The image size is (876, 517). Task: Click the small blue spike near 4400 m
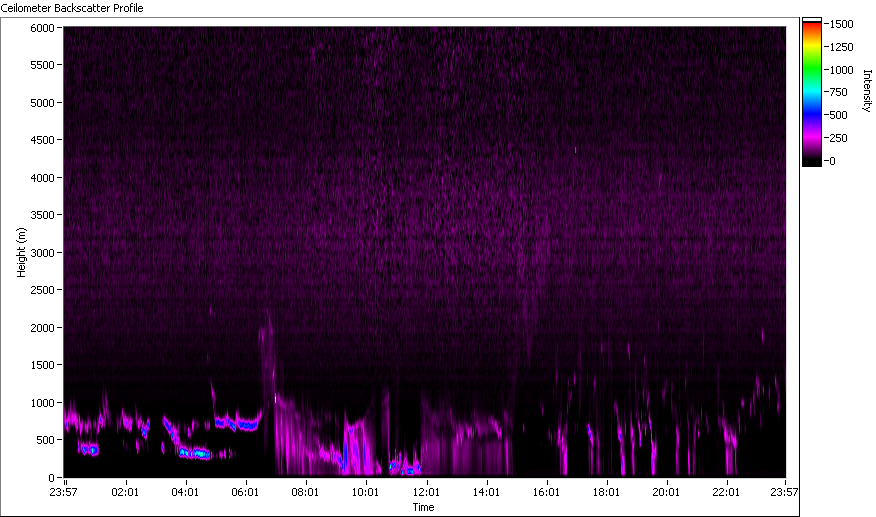(575, 150)
